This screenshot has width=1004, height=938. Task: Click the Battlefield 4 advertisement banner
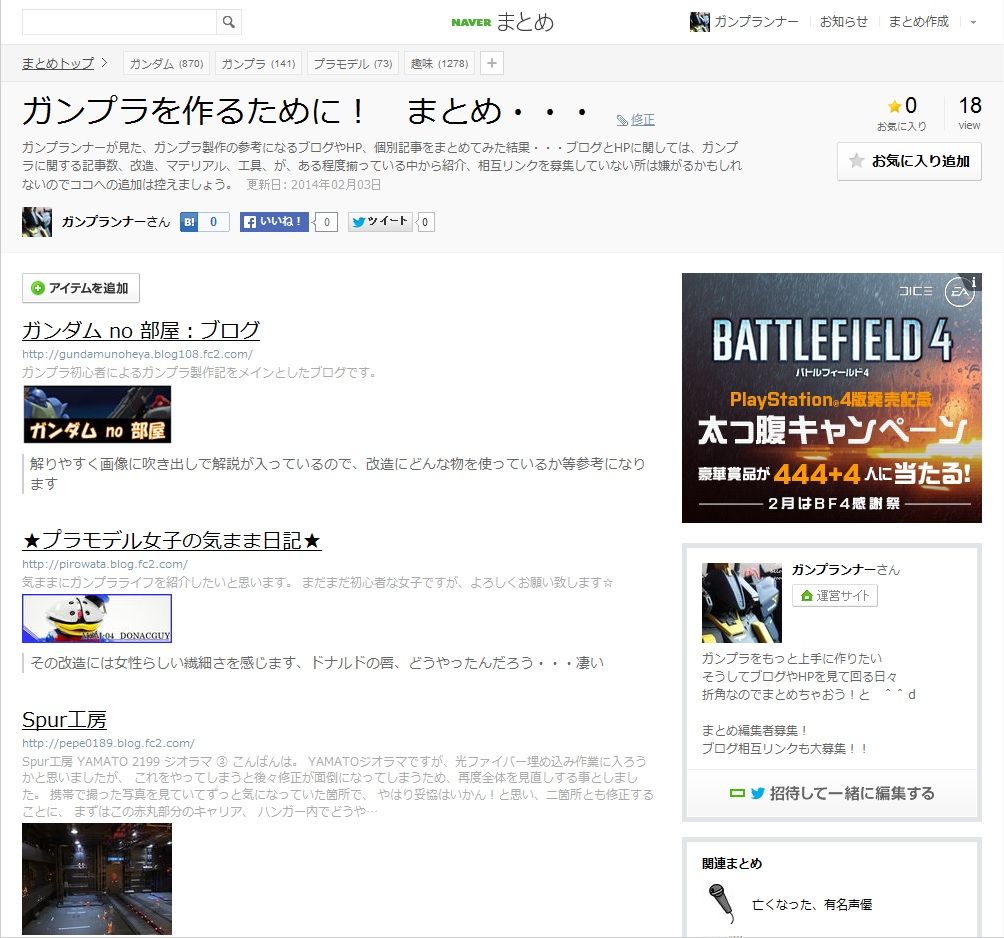832,398
